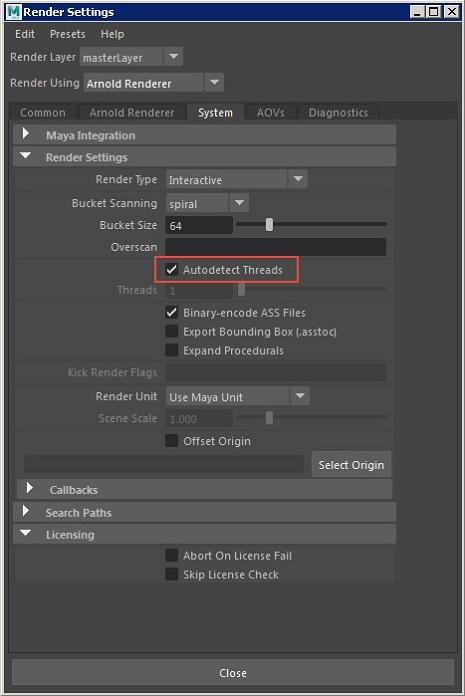
Task: Open the Render Using dropdown
Action: click(154, 83)
